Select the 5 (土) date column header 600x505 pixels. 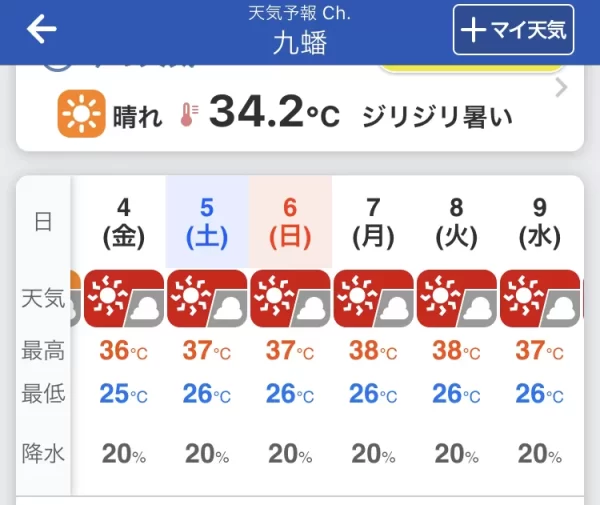pos(207,222)
